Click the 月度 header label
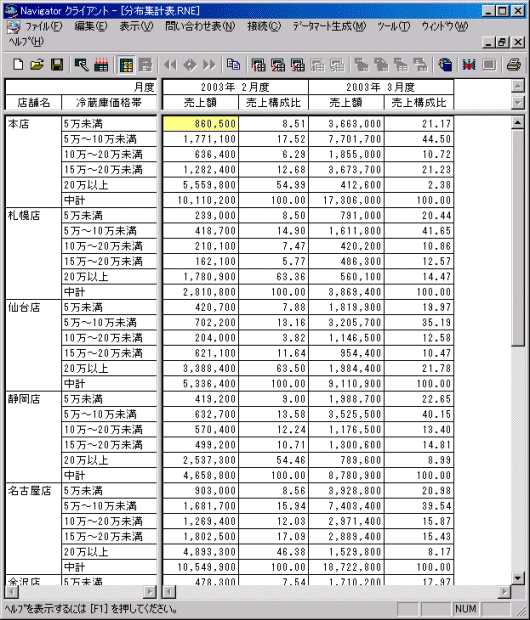 tap(144, 87)
